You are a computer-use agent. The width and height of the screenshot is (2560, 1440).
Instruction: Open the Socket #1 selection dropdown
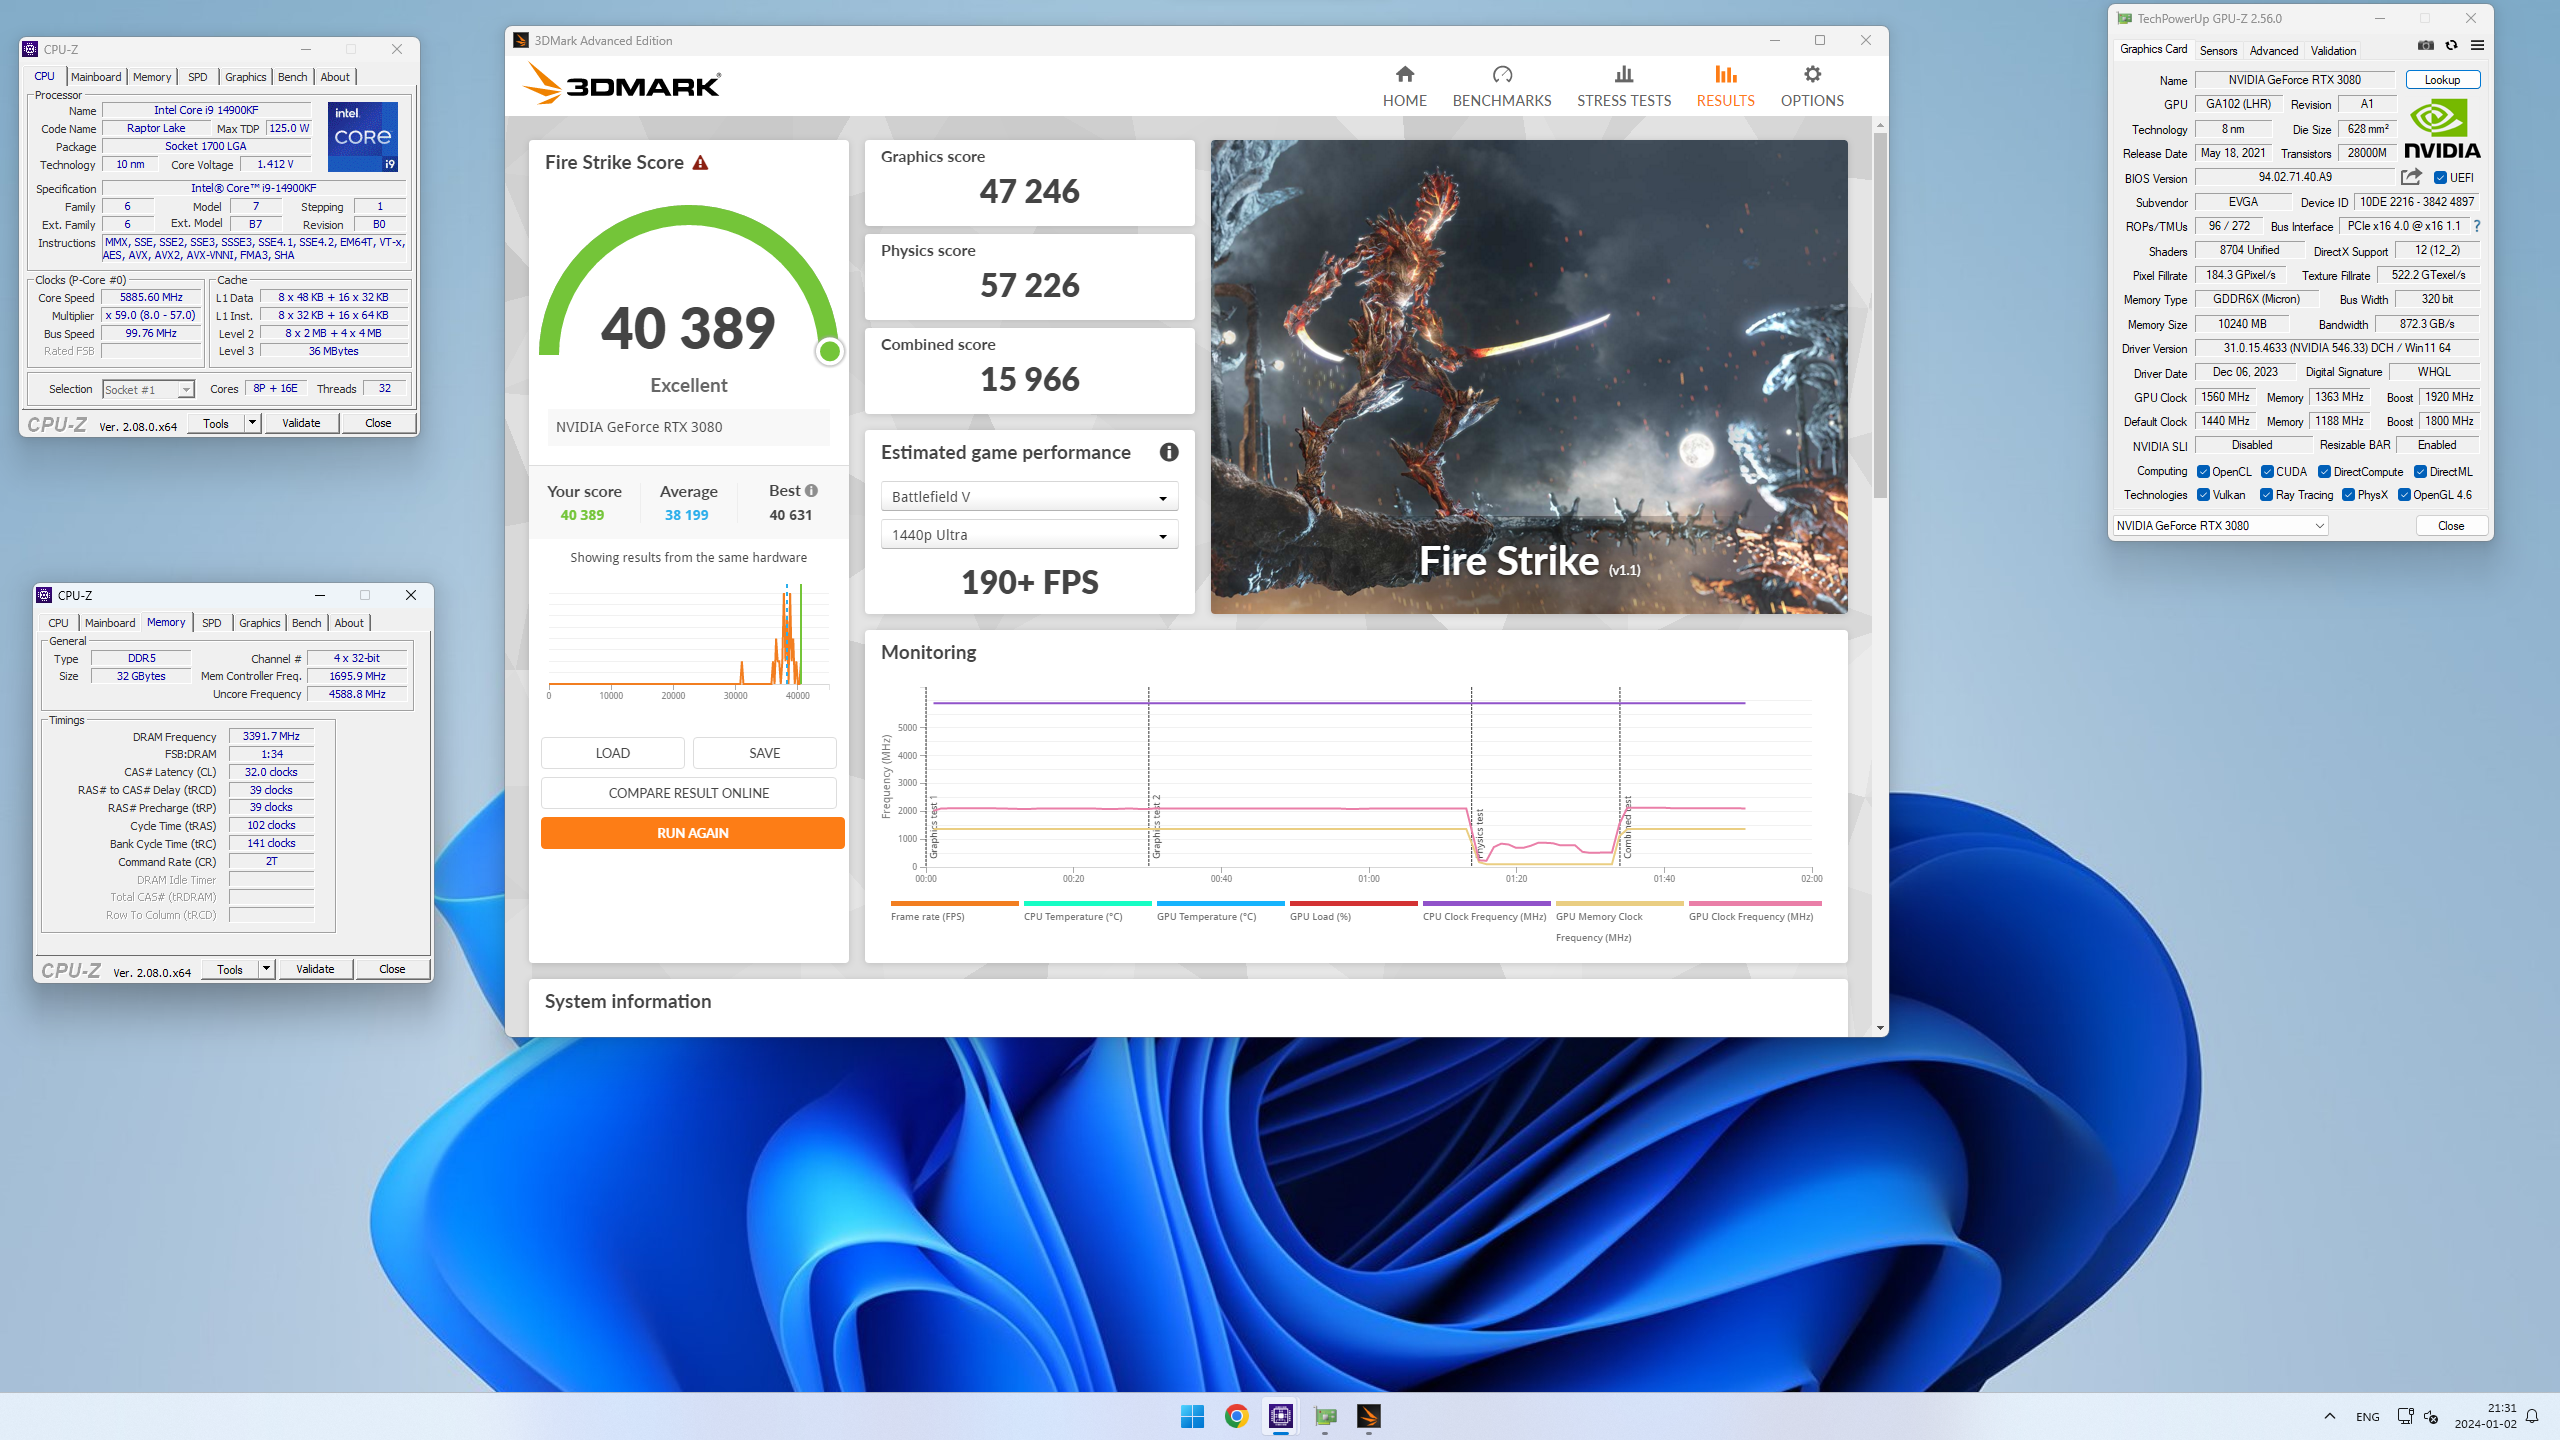pyautogui.click(x=148, y=390)
